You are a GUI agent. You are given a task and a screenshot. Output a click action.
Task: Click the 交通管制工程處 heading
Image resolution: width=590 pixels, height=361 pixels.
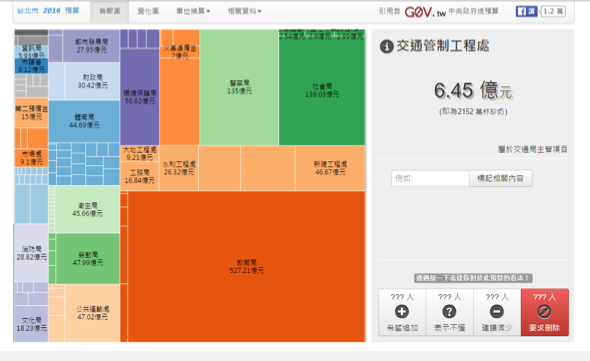(442, 46)
